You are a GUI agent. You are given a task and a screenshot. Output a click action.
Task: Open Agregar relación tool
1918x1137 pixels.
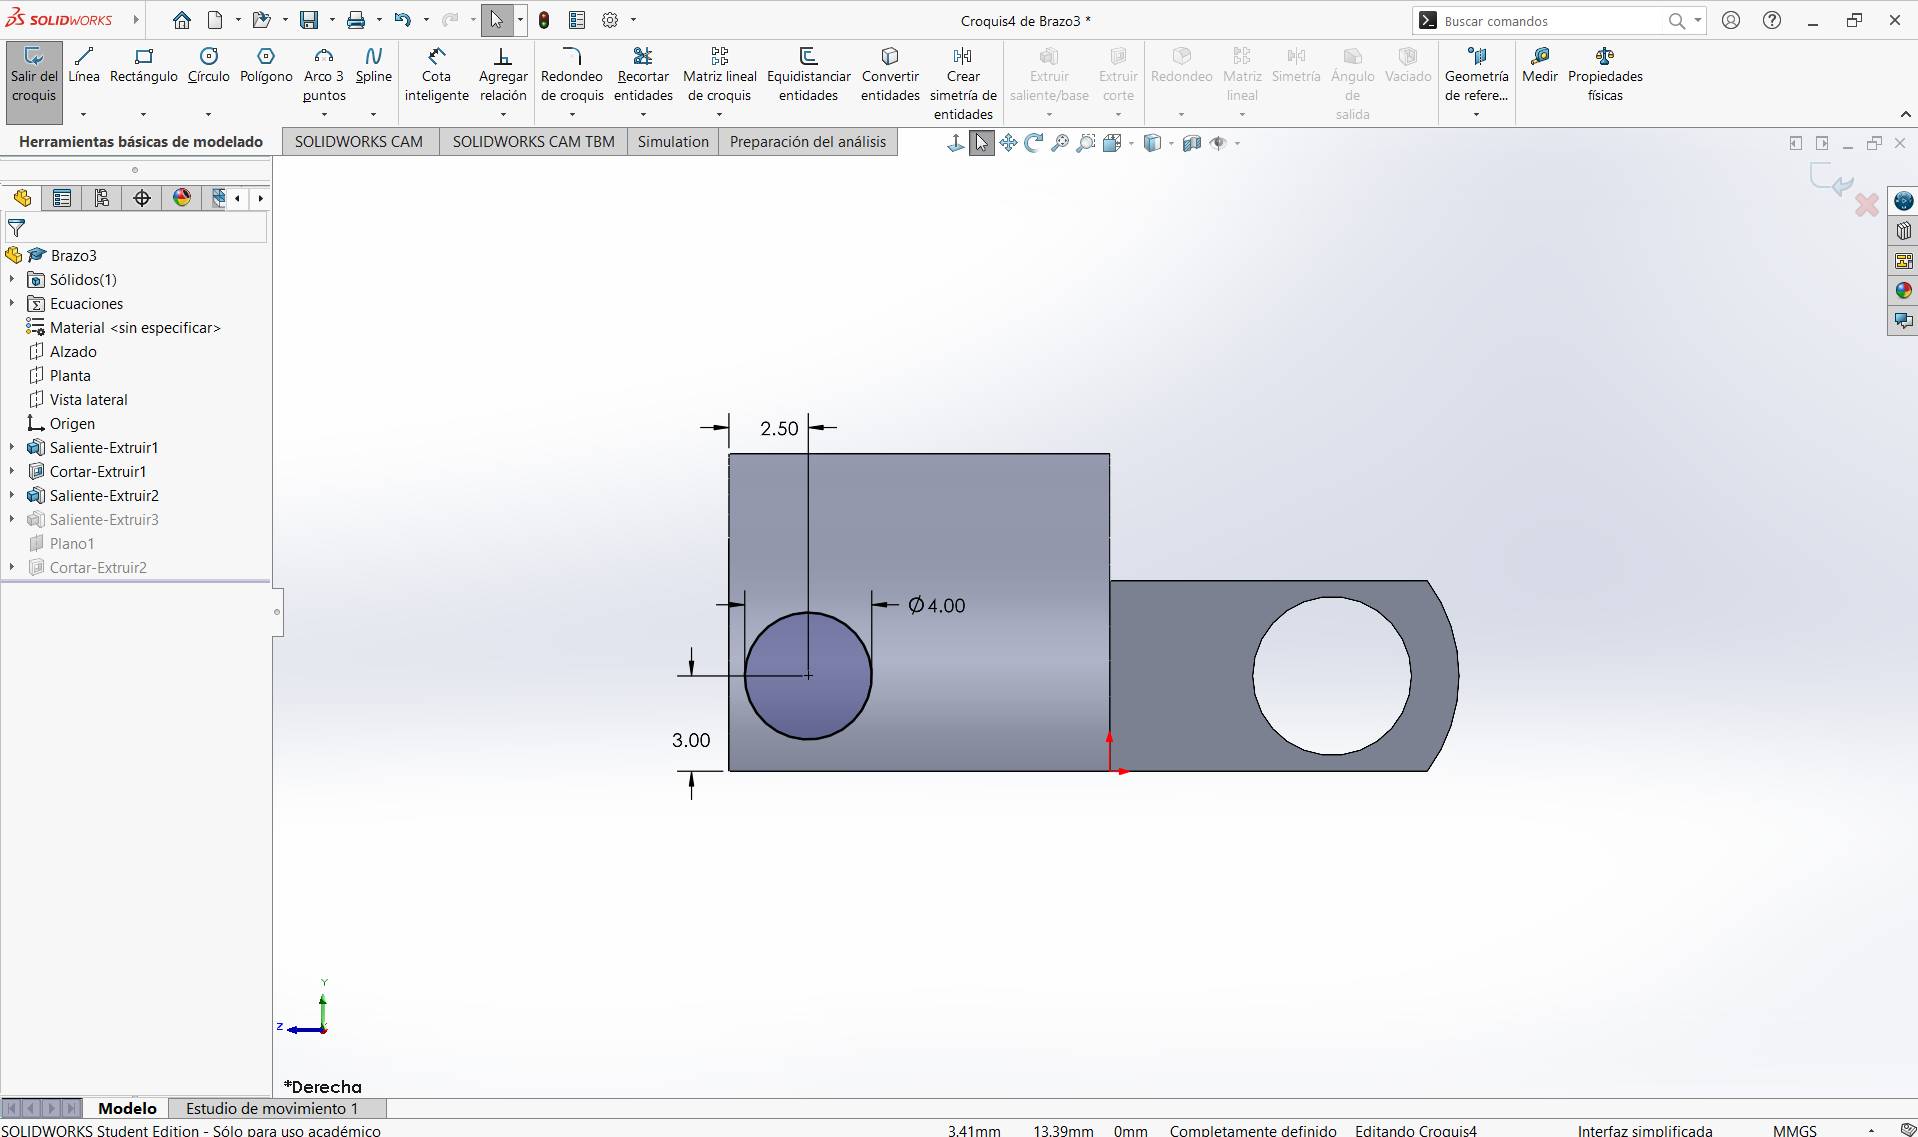click(x=503, y=75)
